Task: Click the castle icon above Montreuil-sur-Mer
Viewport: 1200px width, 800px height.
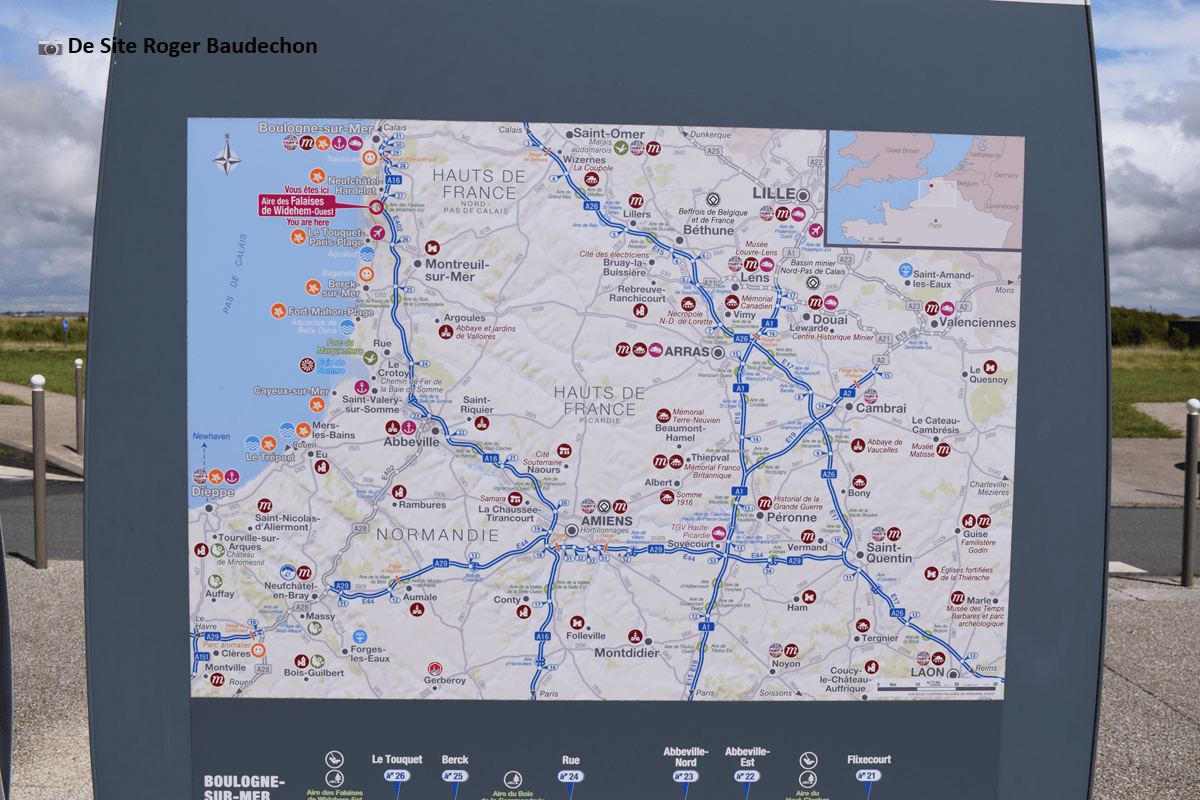Action: click(432, 247)
